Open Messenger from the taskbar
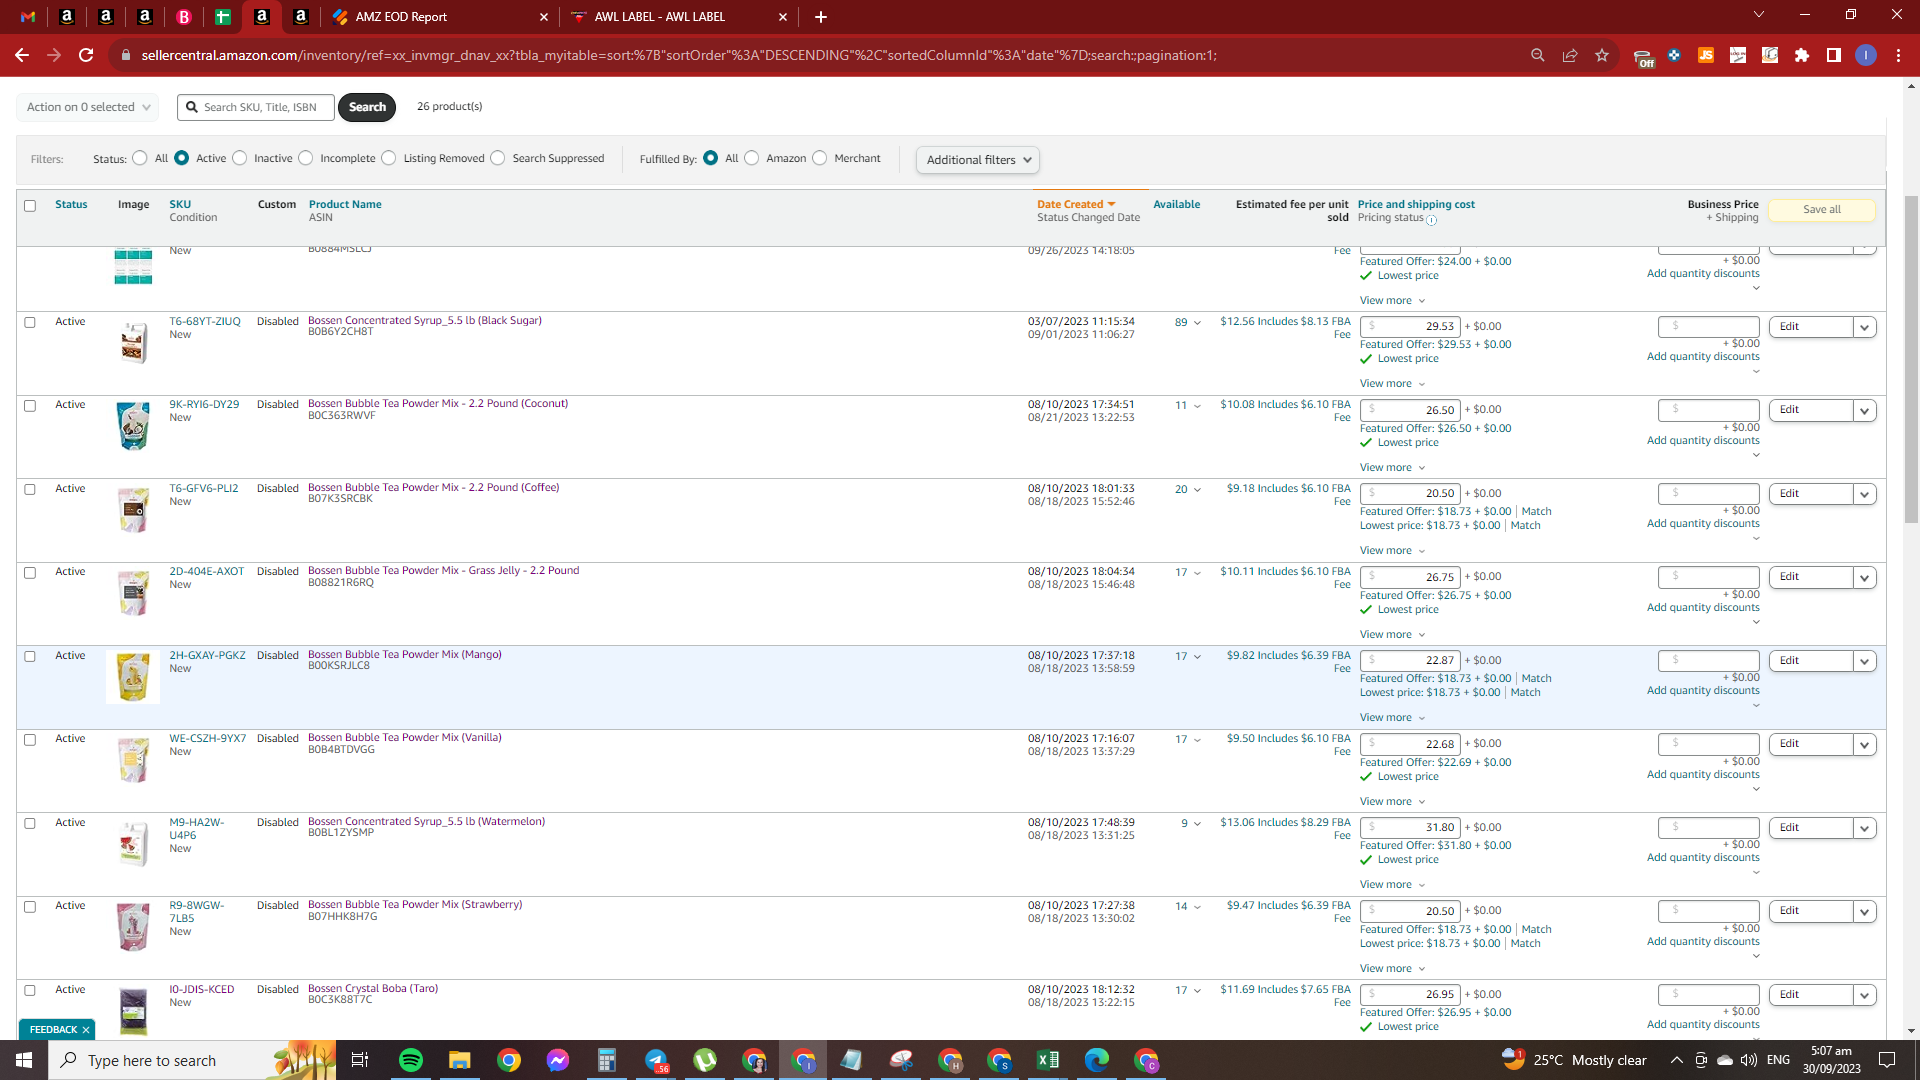 (x=558, y=1060)
